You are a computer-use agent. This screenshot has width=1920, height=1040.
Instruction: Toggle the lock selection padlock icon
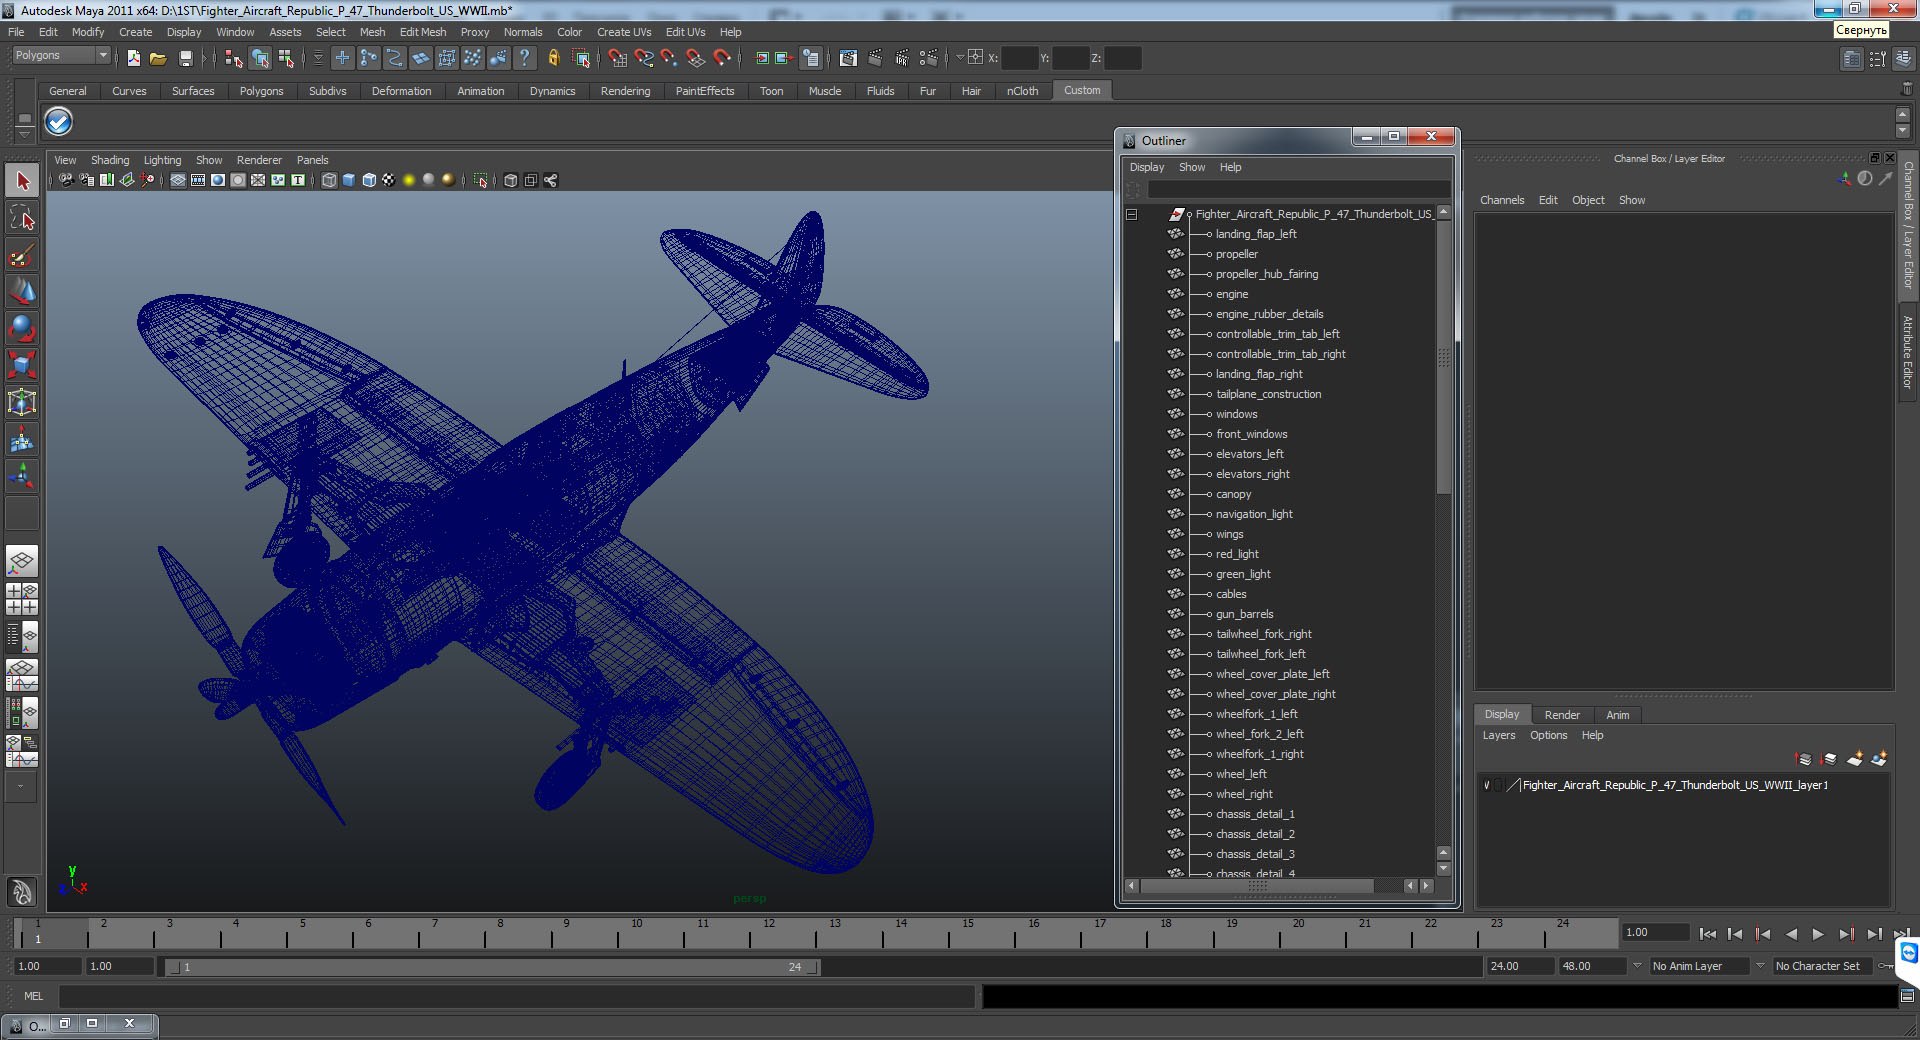coord(553,59)
